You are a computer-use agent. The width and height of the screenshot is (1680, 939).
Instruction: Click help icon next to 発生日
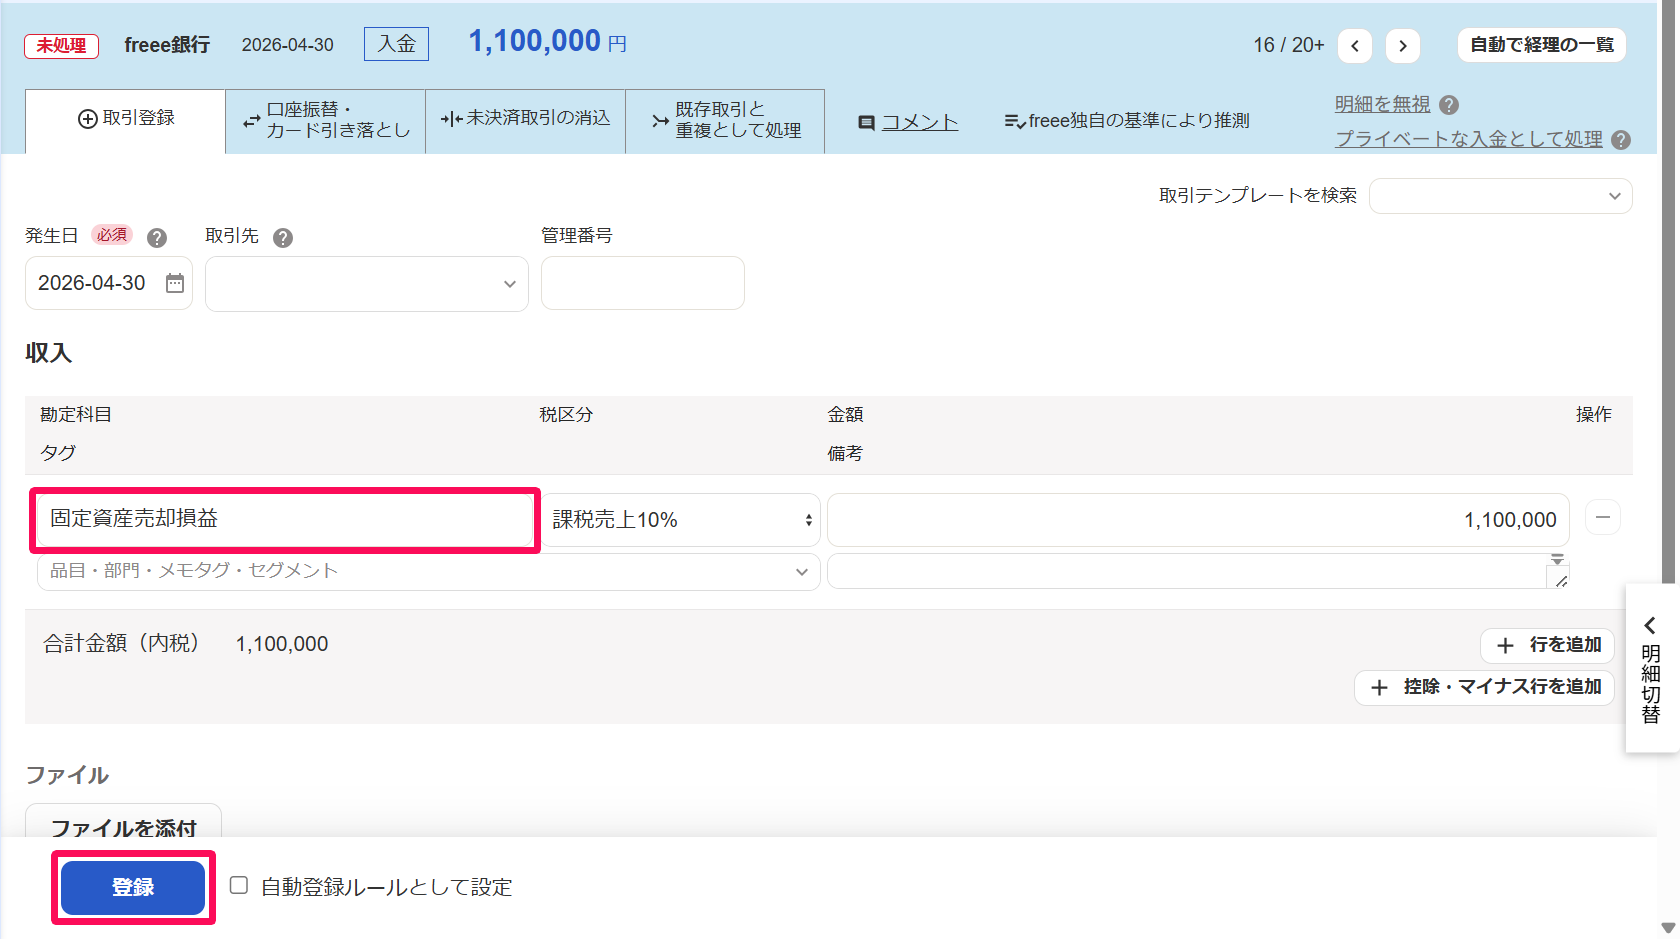(157, 237)
